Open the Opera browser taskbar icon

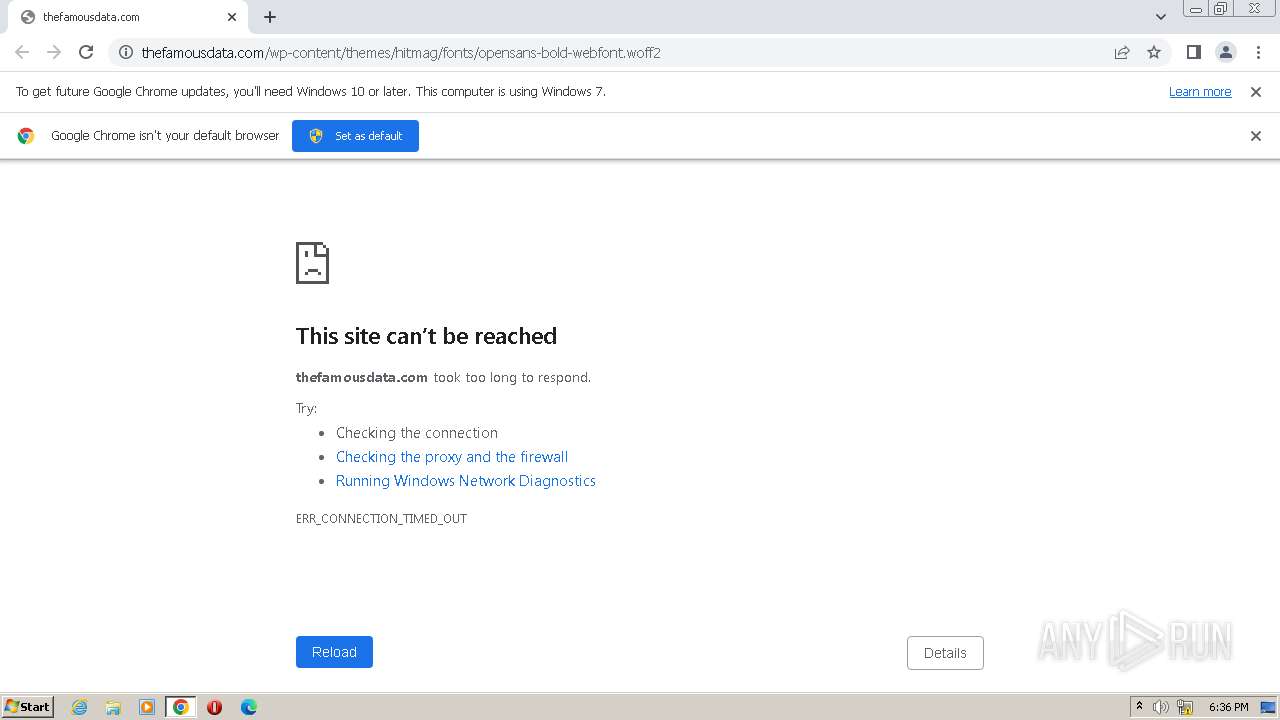coord(214,707)
